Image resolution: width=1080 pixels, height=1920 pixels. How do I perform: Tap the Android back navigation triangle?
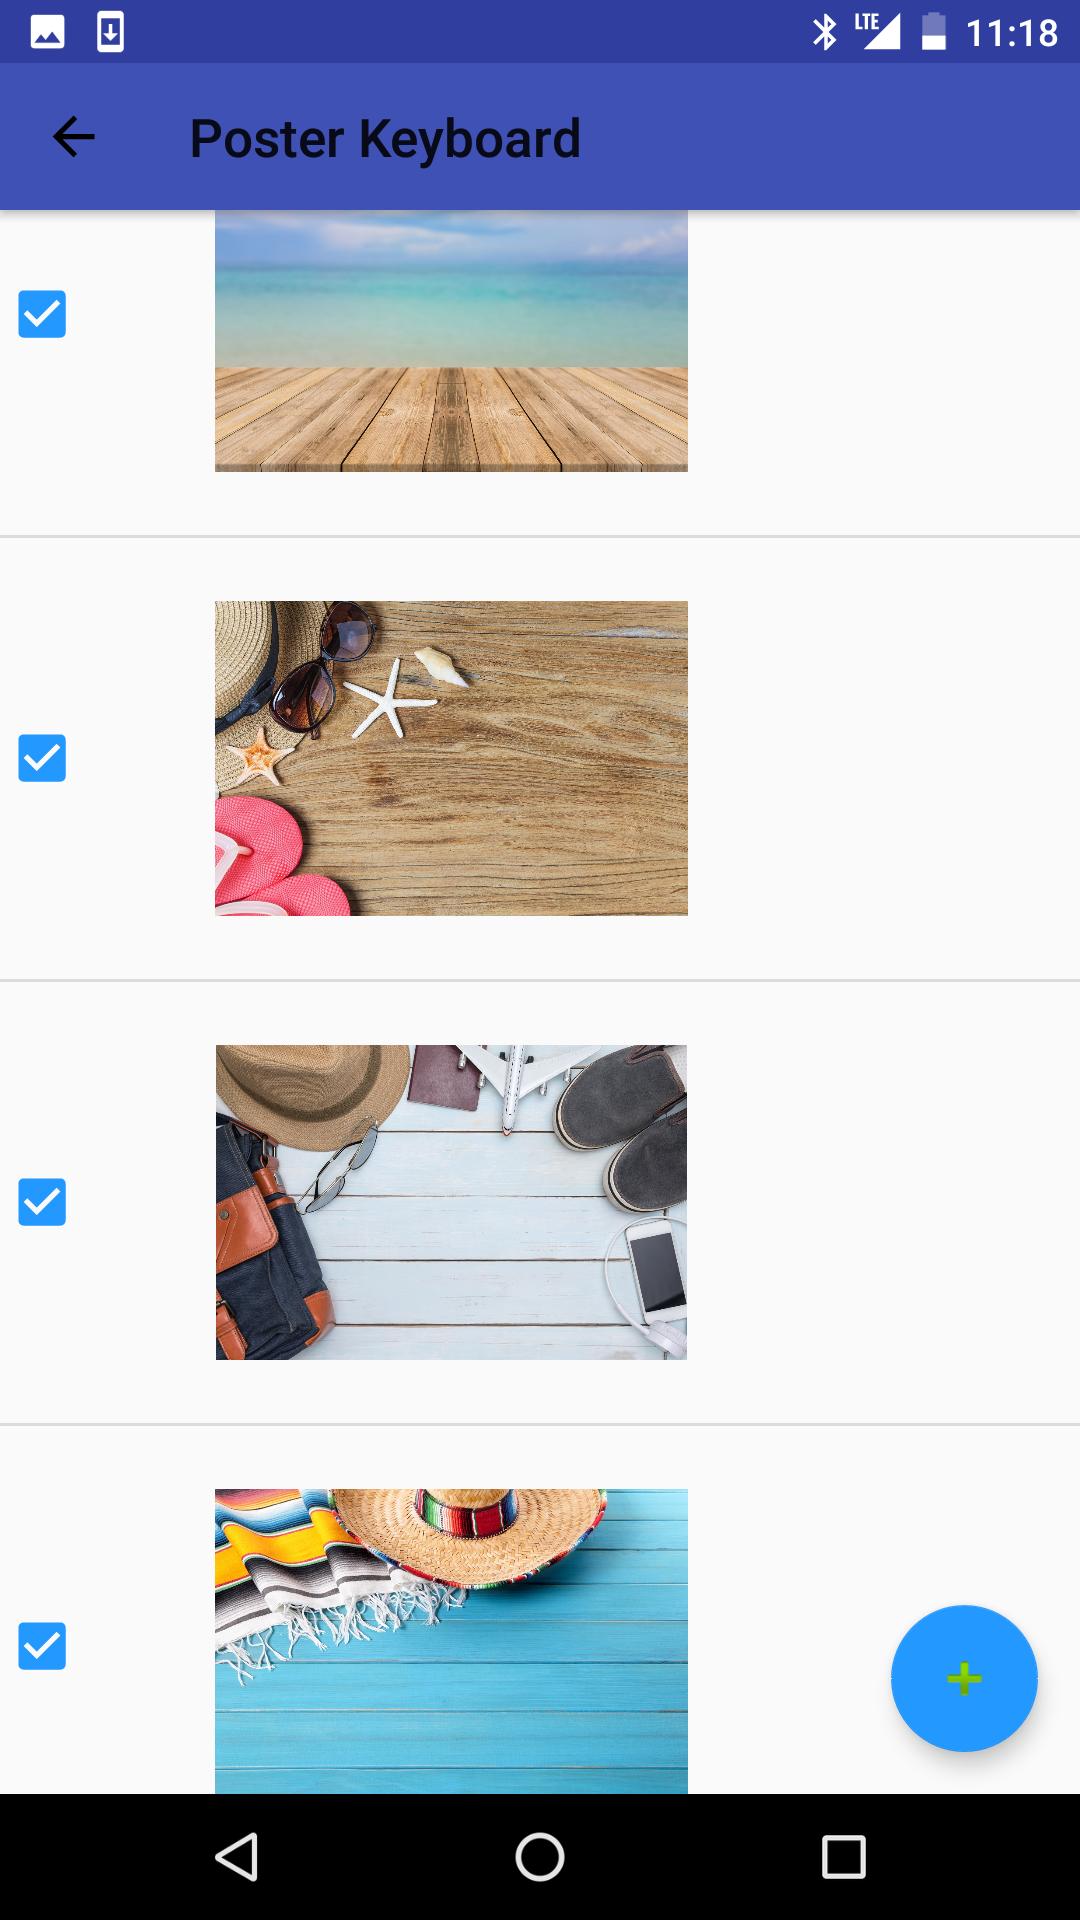point(237,1857)
